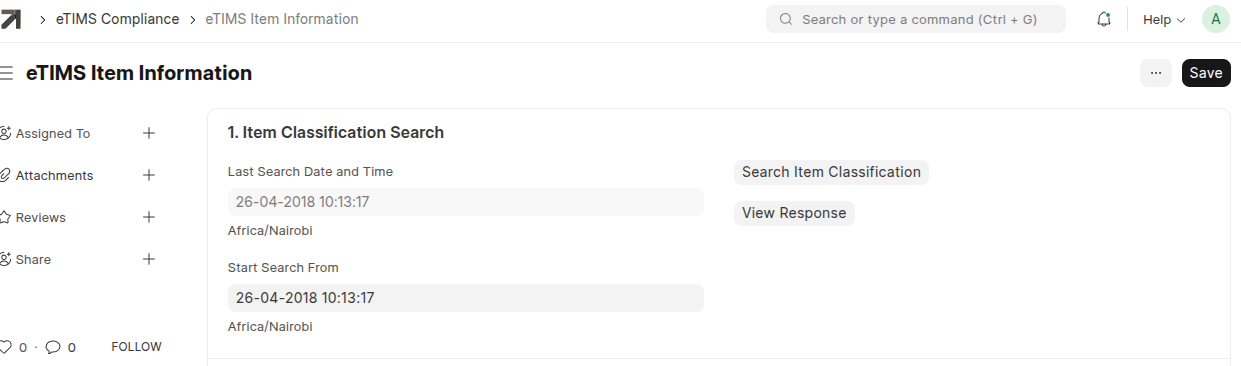1241x366 pixels.
Task: Add a file with Attachments plus icon
Action: (149, 175)
